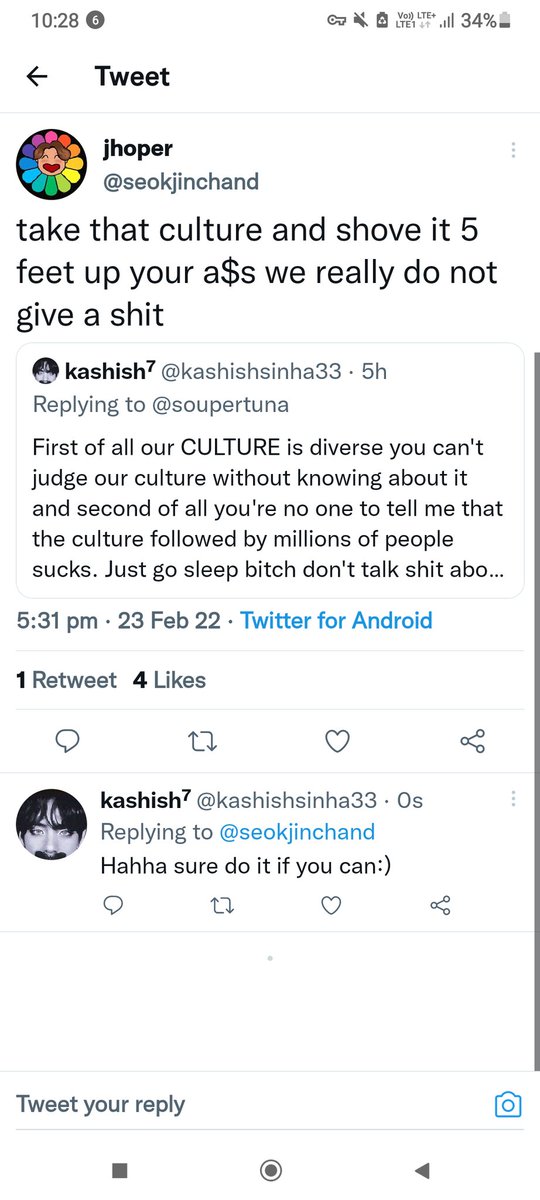
Task: Like the main tweet with the heart icon
Action: point(338,741)
